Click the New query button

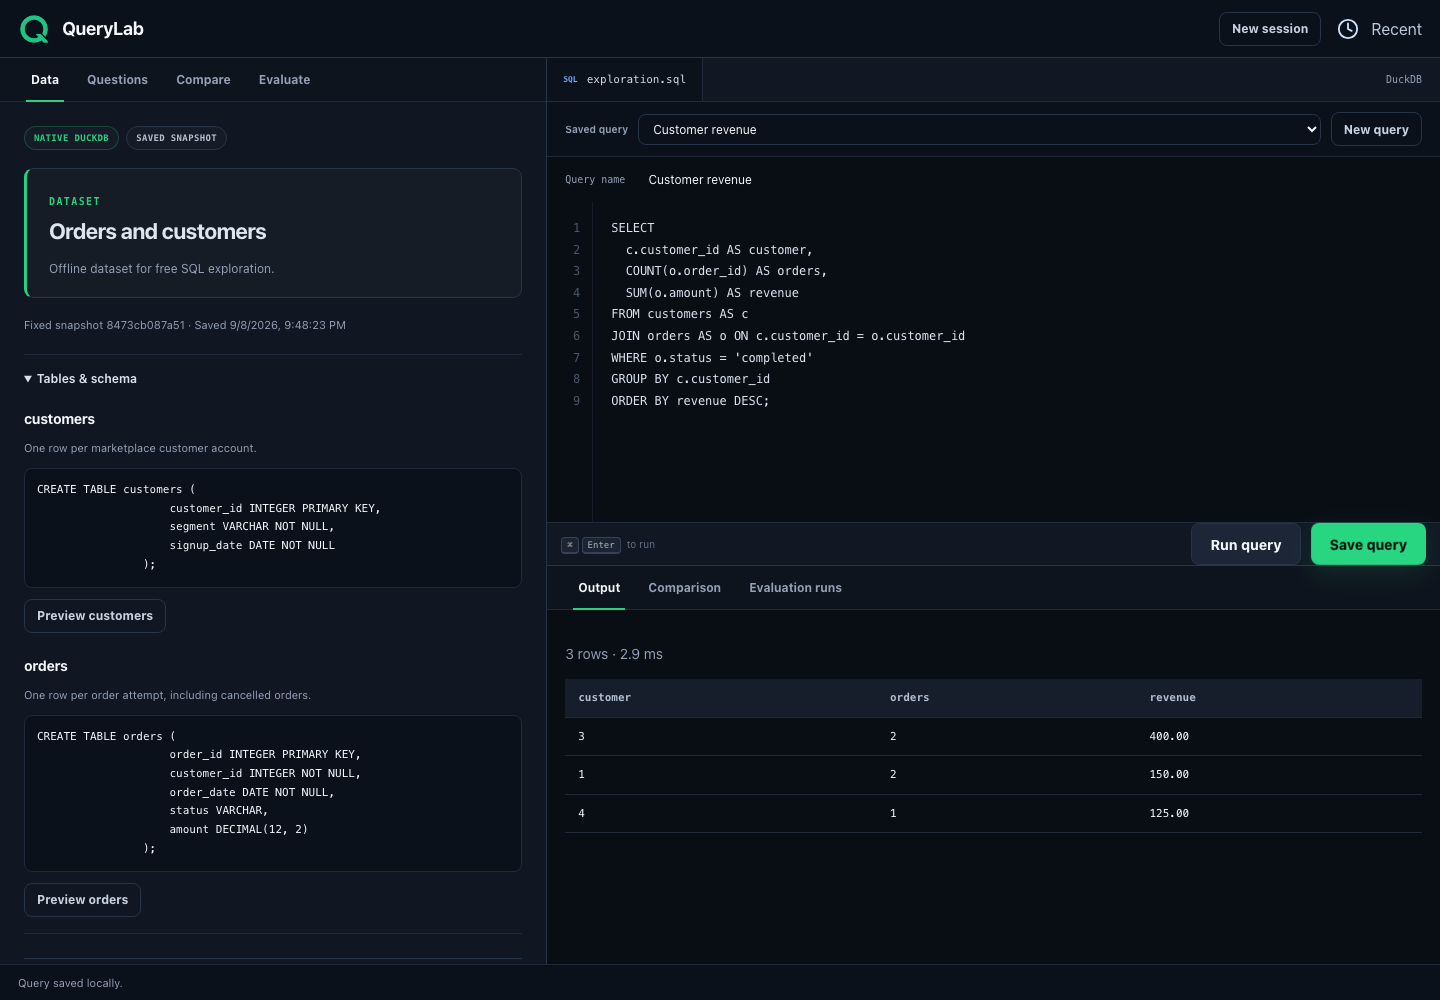1376,130
